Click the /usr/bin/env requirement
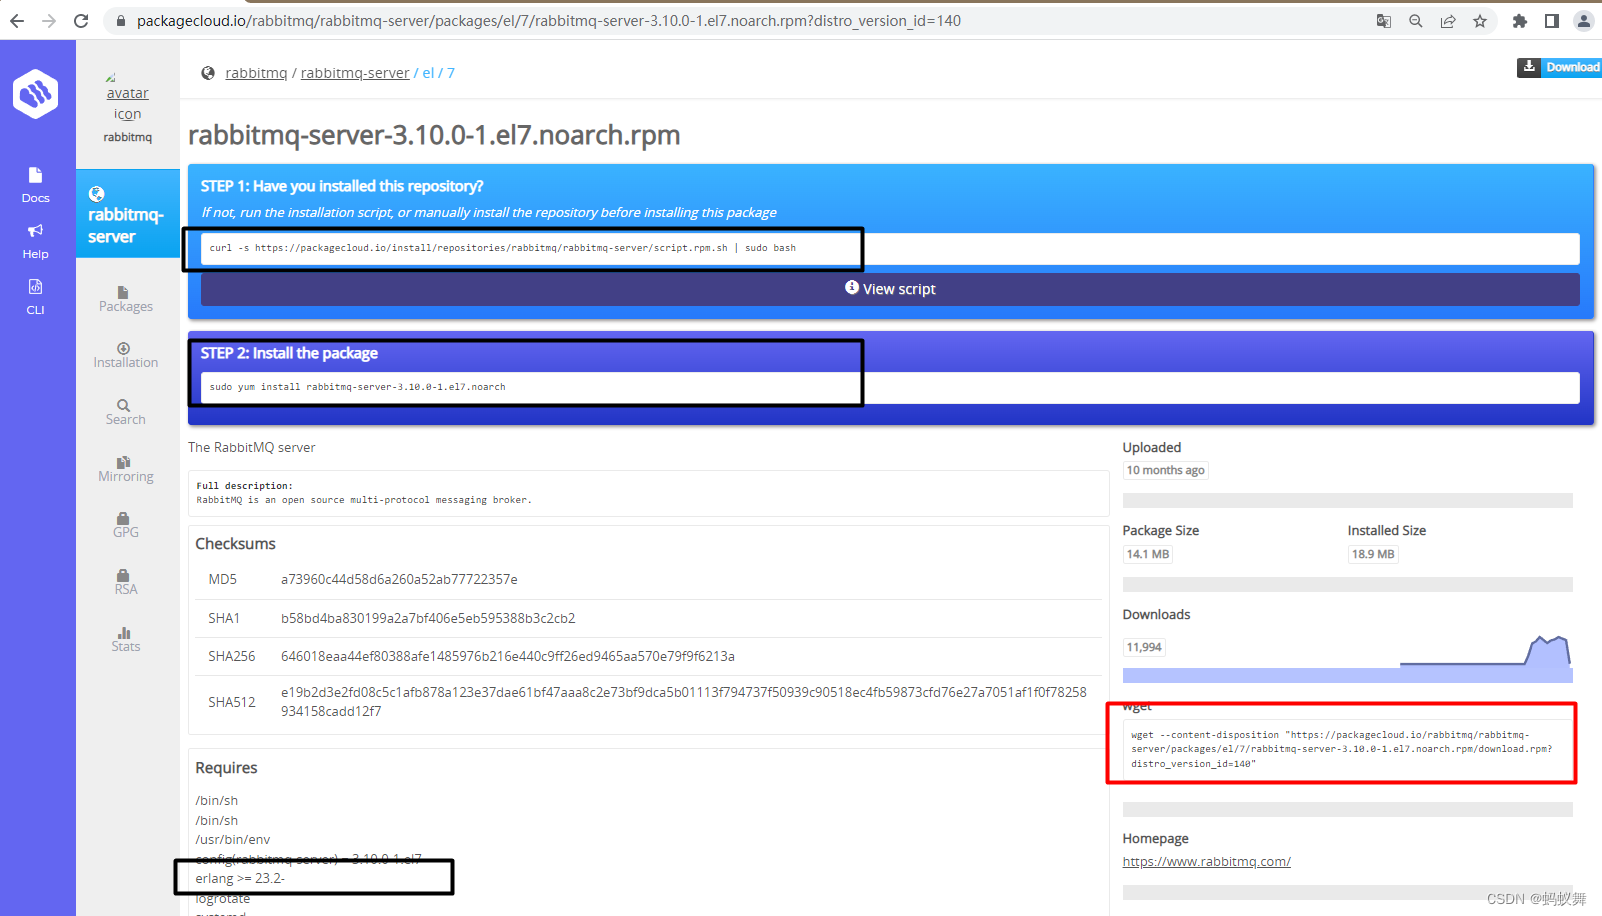1602x916 pixels. pyautogui.click(x=233, y=840)
